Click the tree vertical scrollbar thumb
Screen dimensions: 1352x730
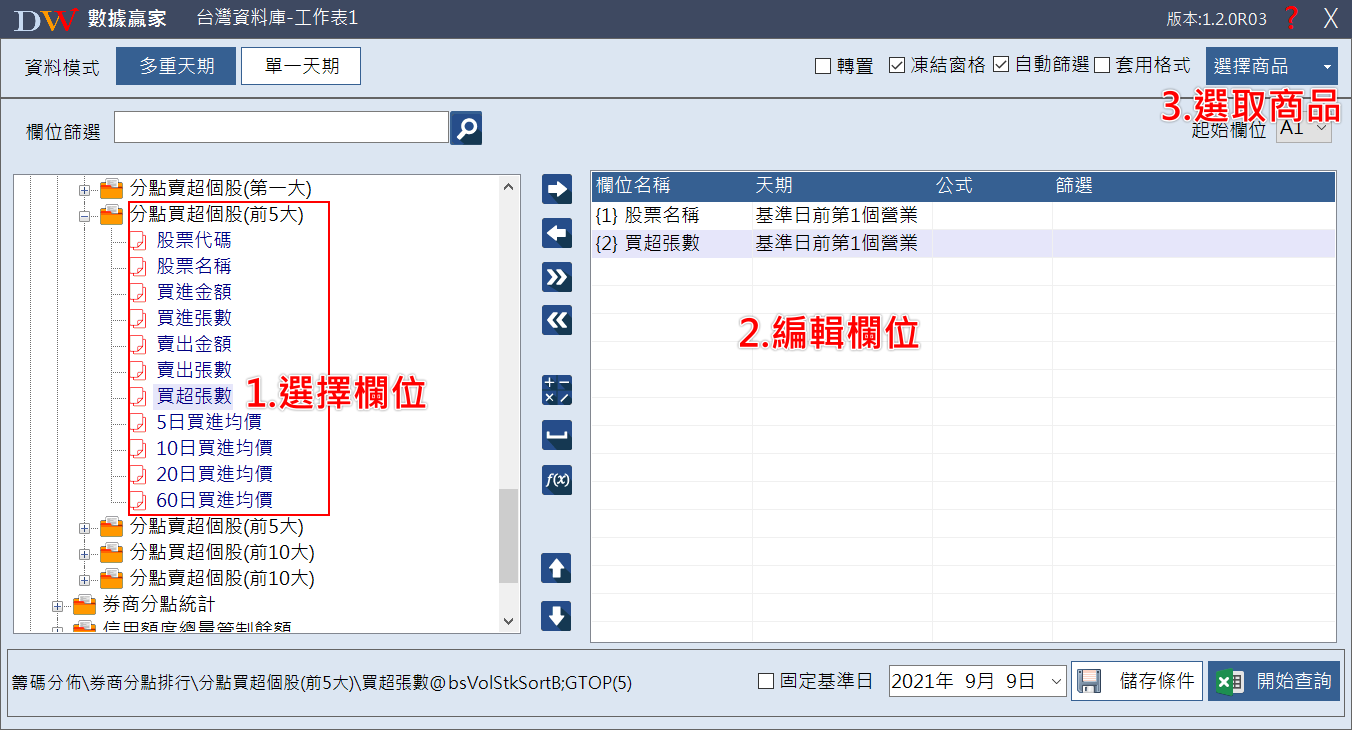[509, 535]
